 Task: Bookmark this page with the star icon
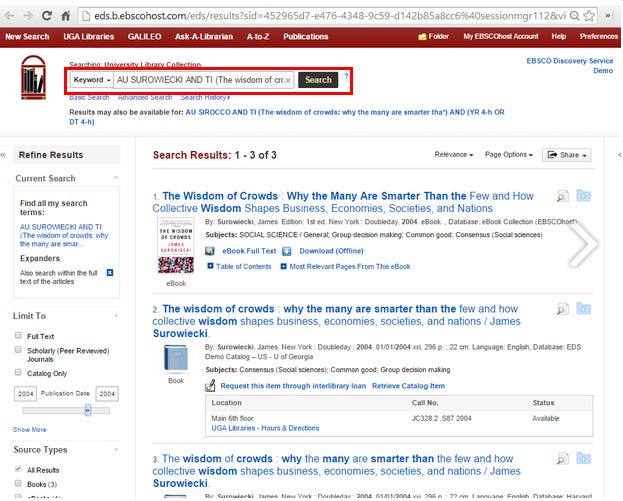[589, 16]
